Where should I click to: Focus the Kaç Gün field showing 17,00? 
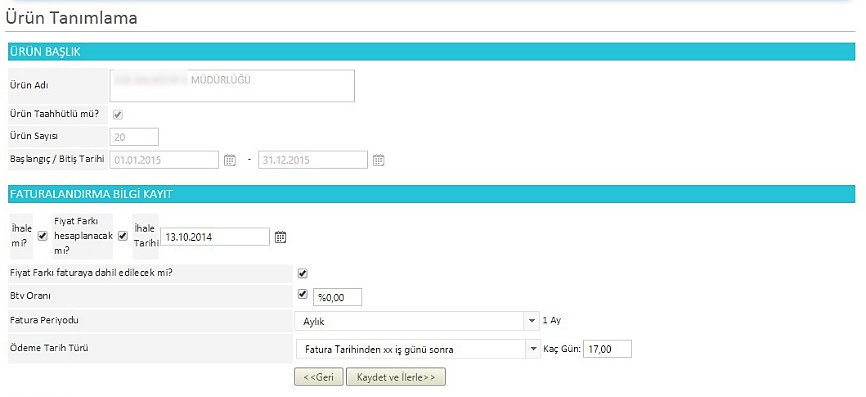point(607,349)
